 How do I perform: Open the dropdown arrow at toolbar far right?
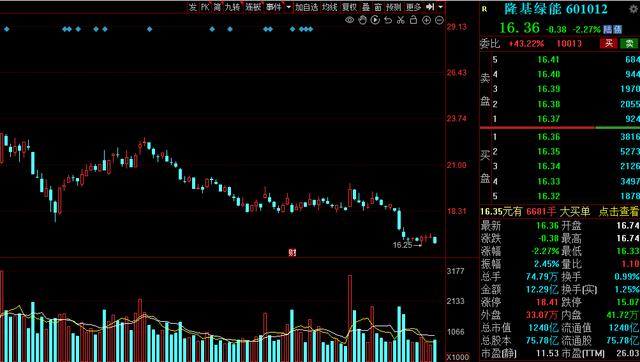tap(440, 7)
